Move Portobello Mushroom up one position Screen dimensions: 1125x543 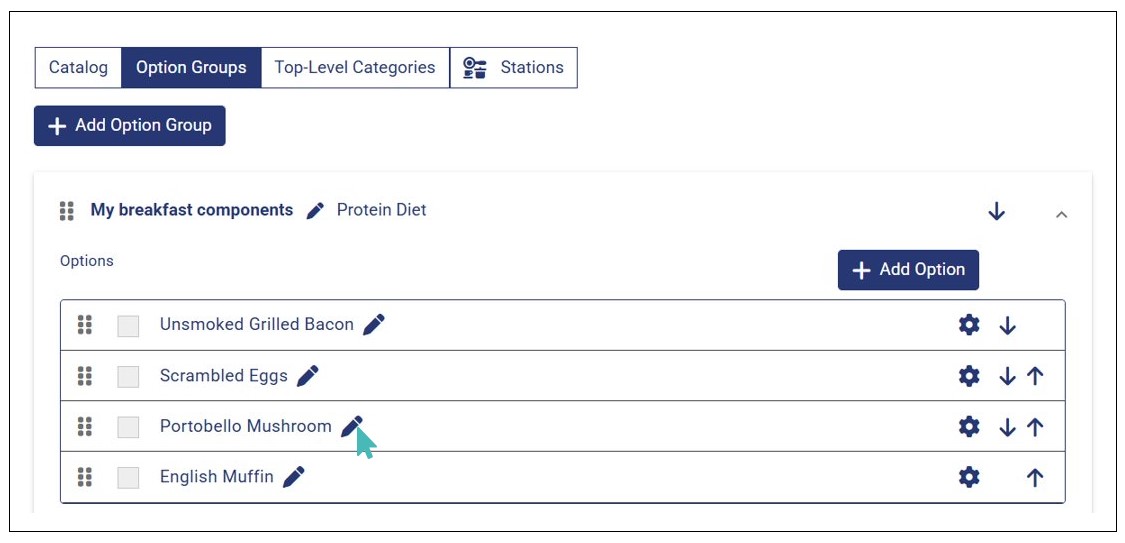click(1035, 427)
